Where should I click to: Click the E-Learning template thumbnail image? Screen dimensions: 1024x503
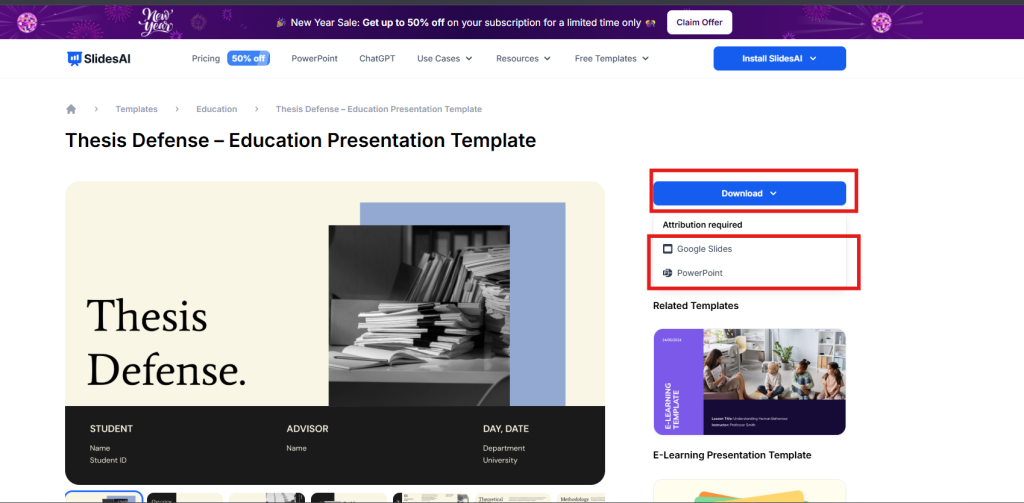tap(749, 382)
